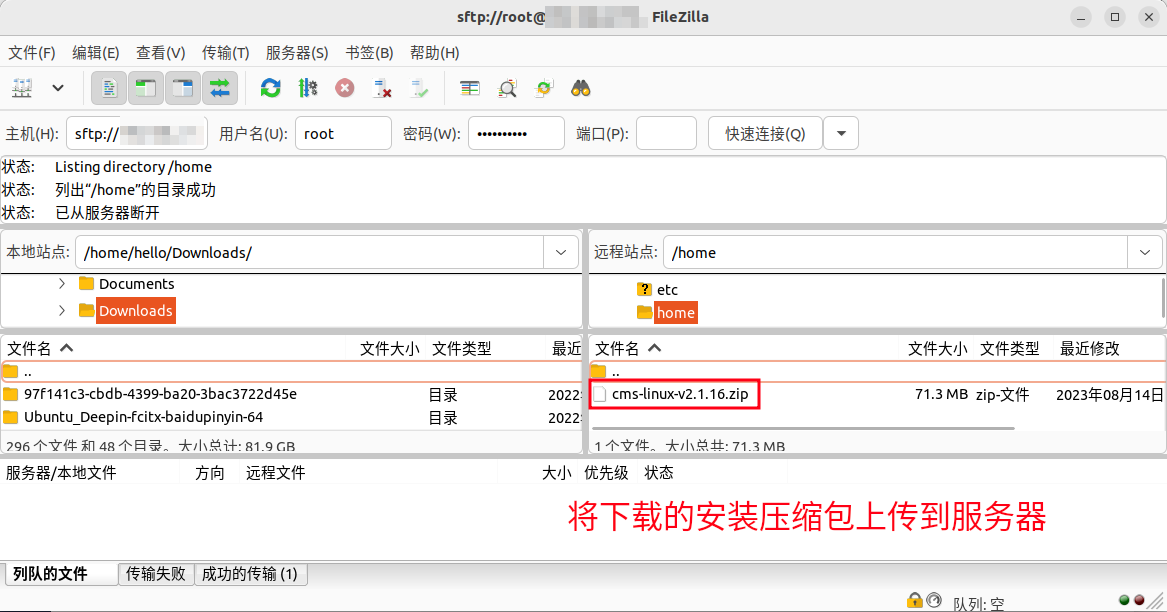Image resolution: width=1167 pixels, height=612 pixels.
Task: Open 本地站点 path dropdown
Action: pyautogui.click(x=561, y=252)
